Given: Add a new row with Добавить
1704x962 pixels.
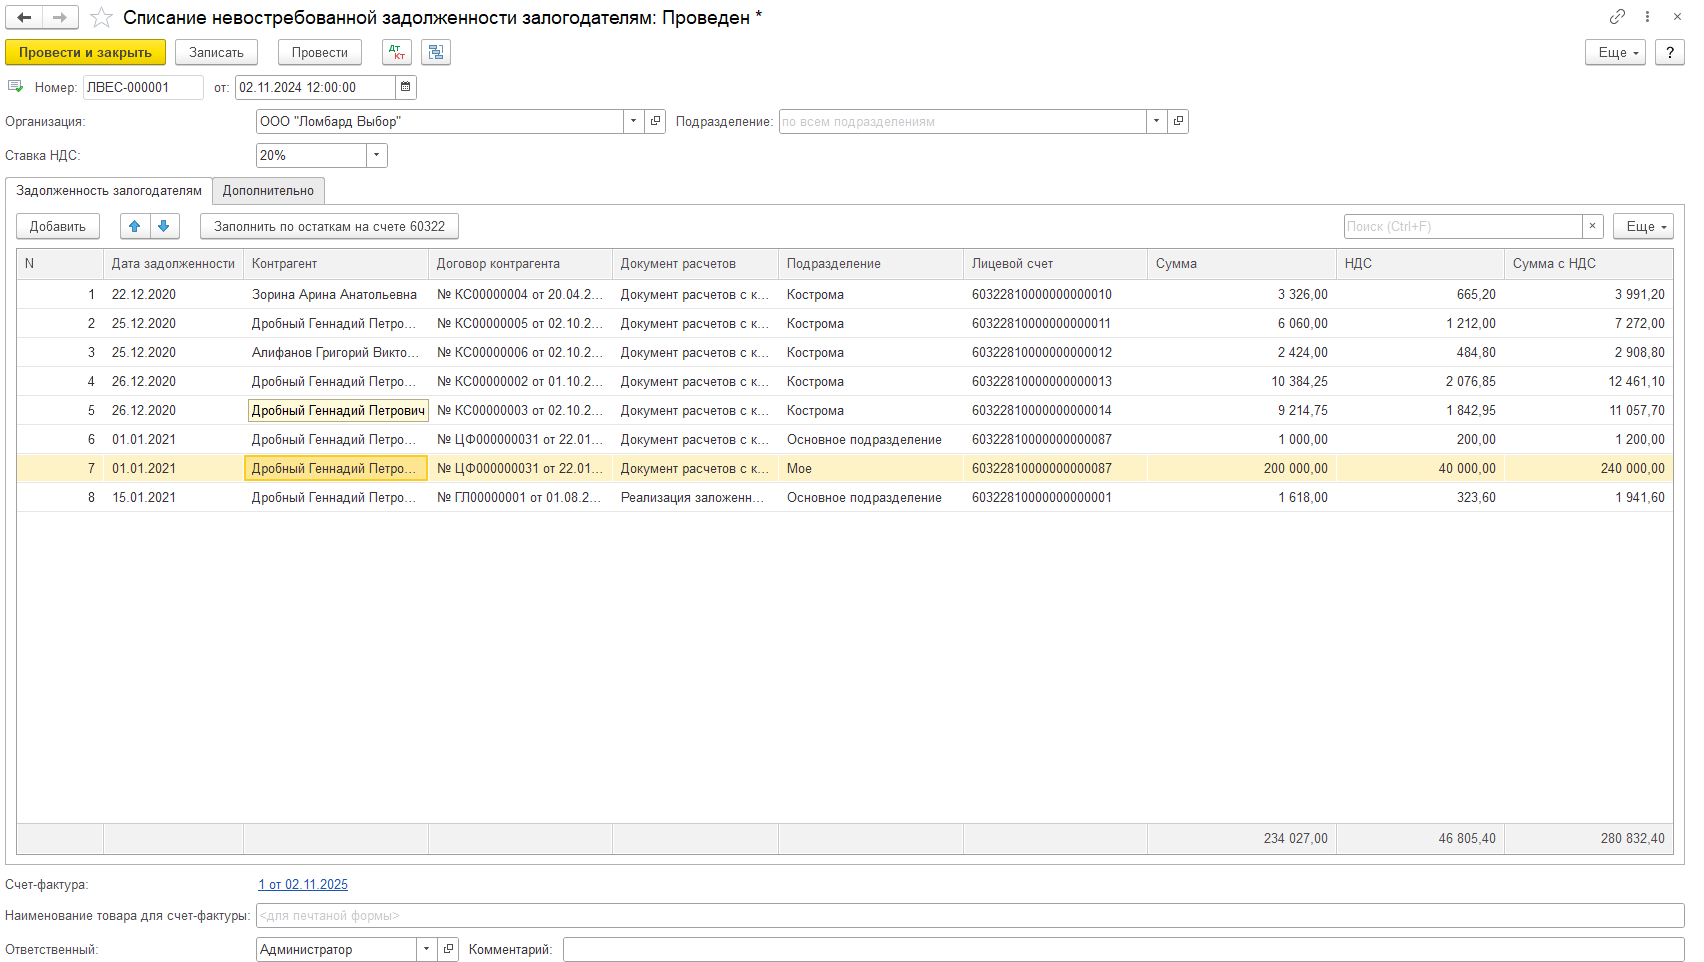Looking at the screenshot, I should pos(58,226).
